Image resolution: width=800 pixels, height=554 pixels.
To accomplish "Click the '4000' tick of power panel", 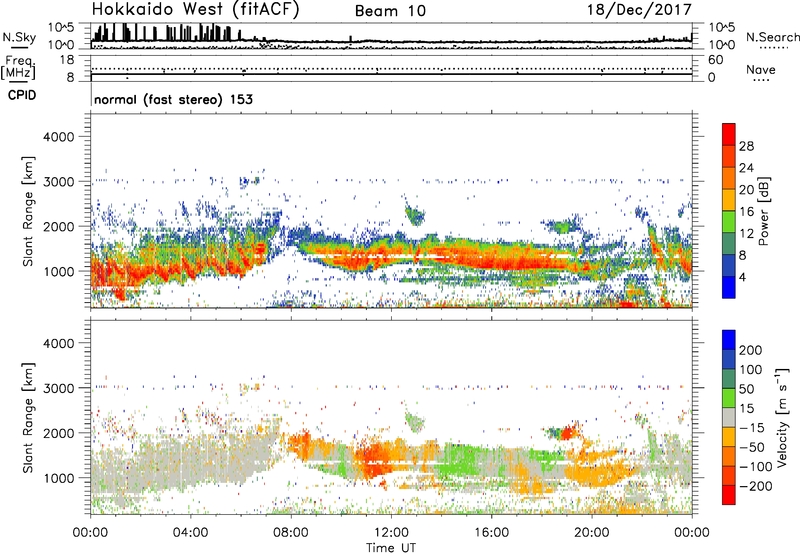I will [59, 137].
